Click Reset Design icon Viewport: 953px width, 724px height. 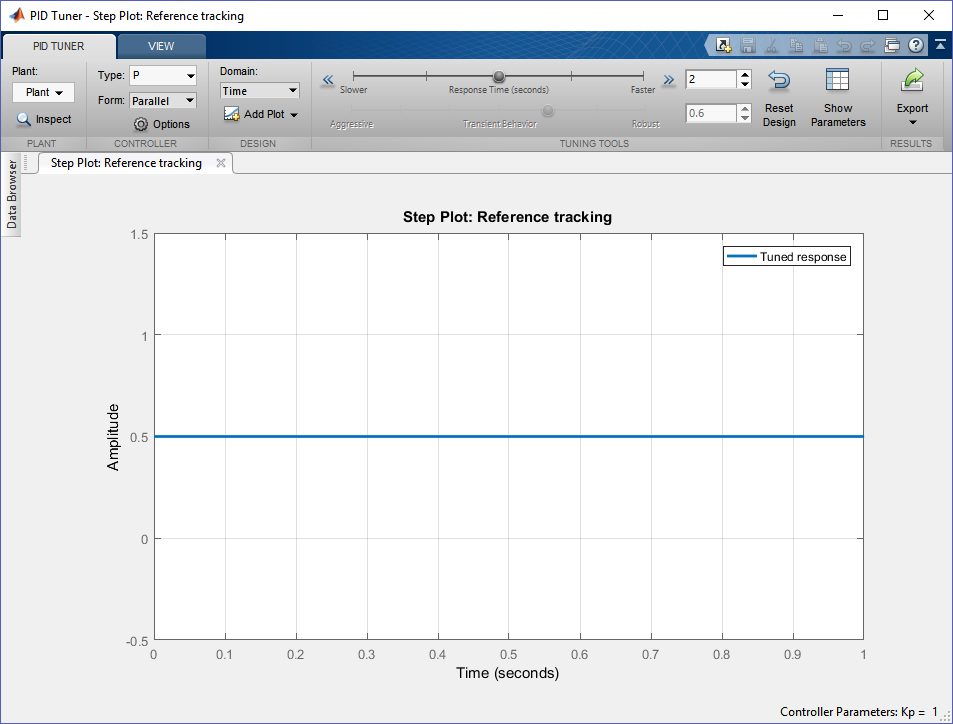(x=779, y=81)
